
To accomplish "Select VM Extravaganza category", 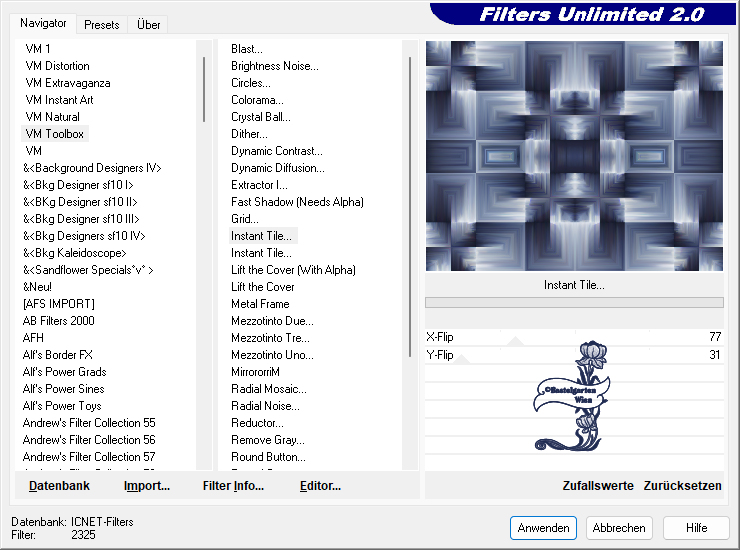I will tap(67, 83).
